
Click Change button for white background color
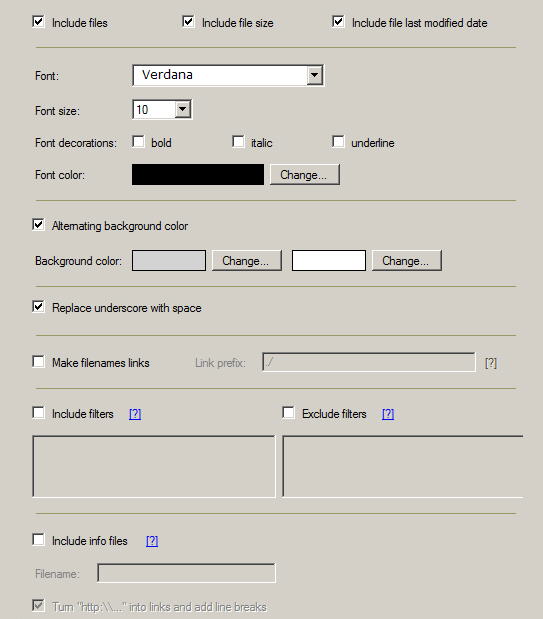click(x=407, y=261)
